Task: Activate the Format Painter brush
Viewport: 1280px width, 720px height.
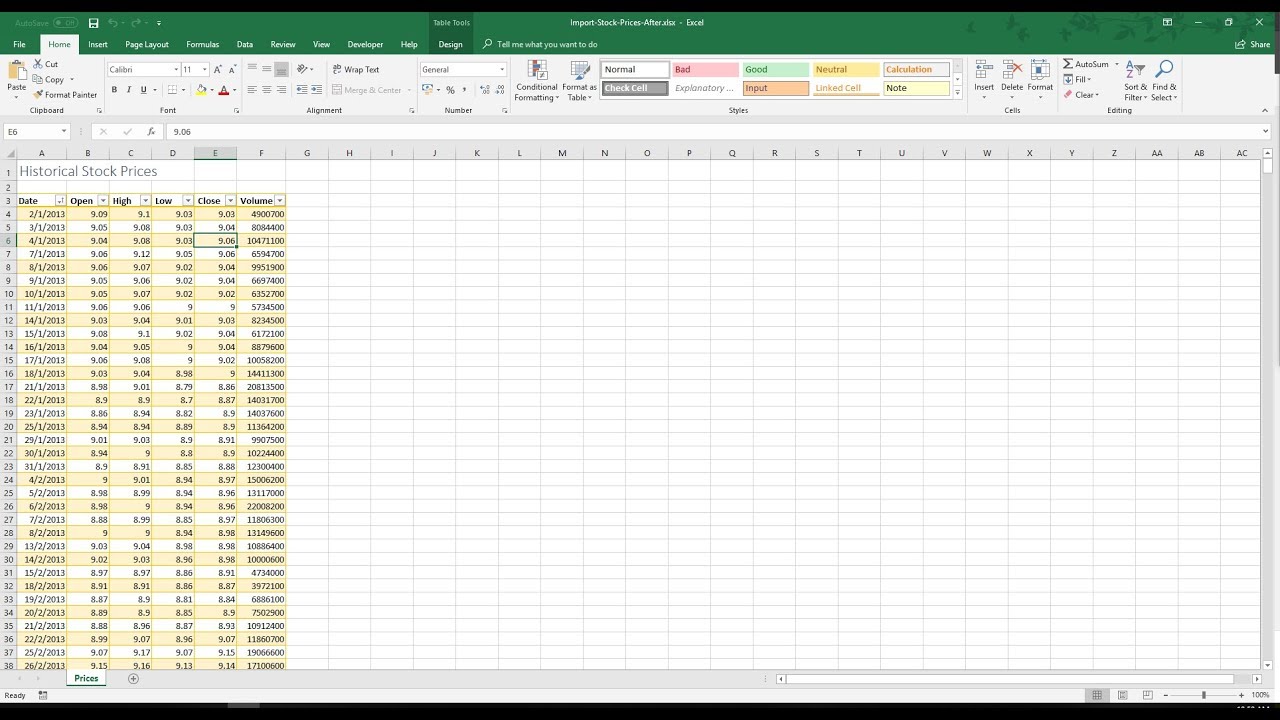Action: pos(65,95)
